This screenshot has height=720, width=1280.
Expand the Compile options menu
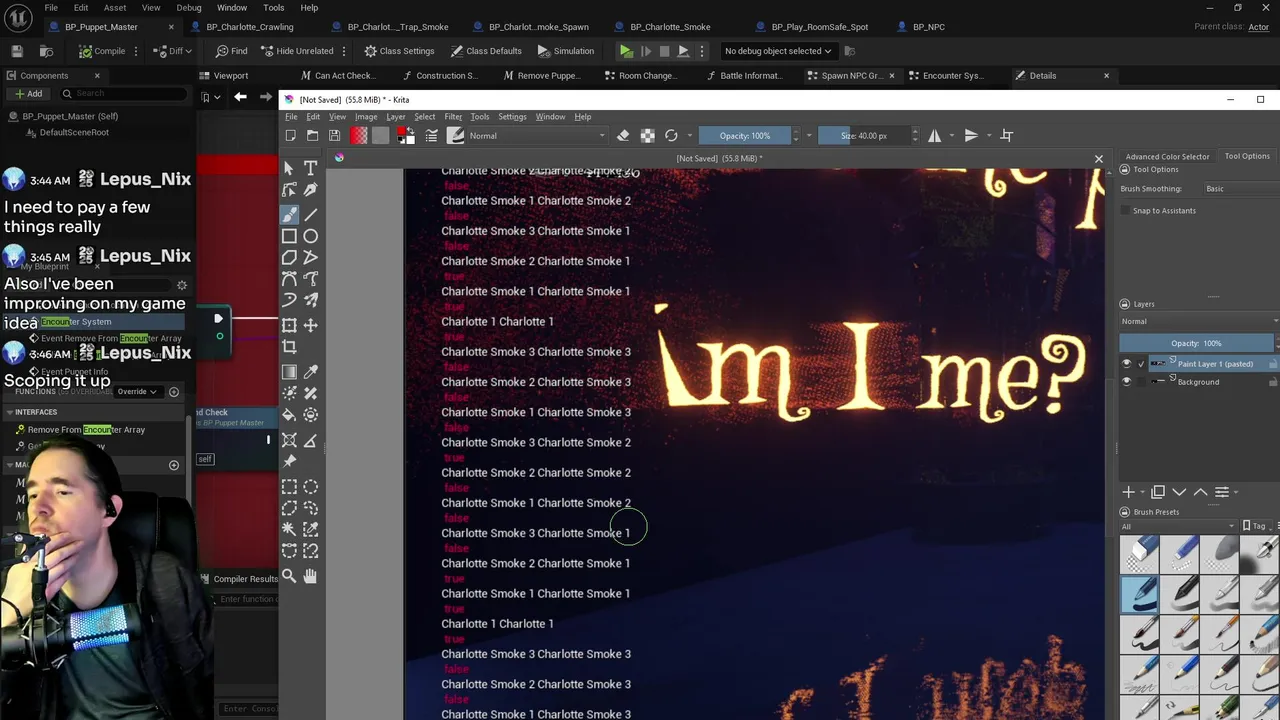pyautogui.click(x=136, y=51)
